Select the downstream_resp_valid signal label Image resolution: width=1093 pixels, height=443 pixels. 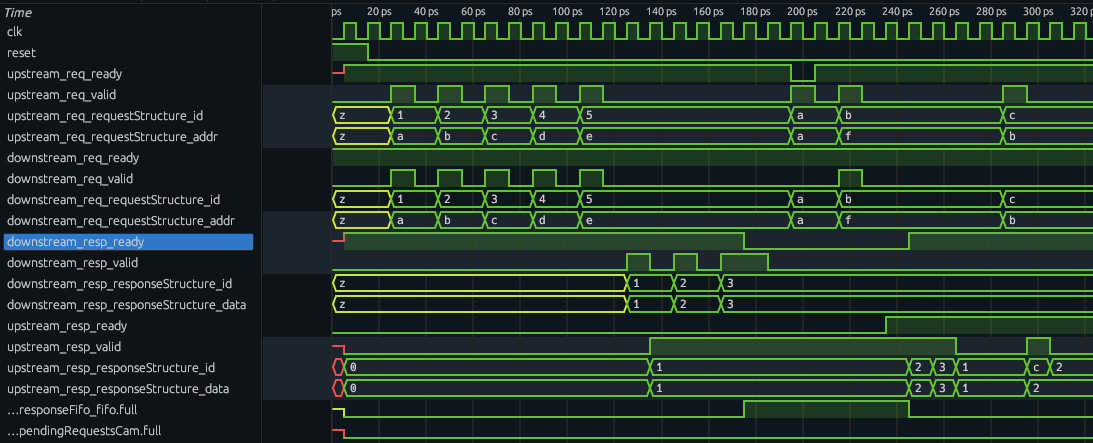74,263
